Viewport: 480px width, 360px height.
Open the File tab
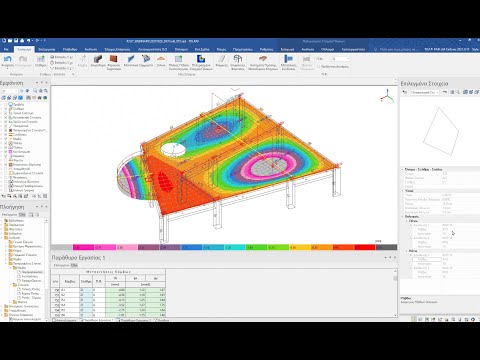pos(6,49)
